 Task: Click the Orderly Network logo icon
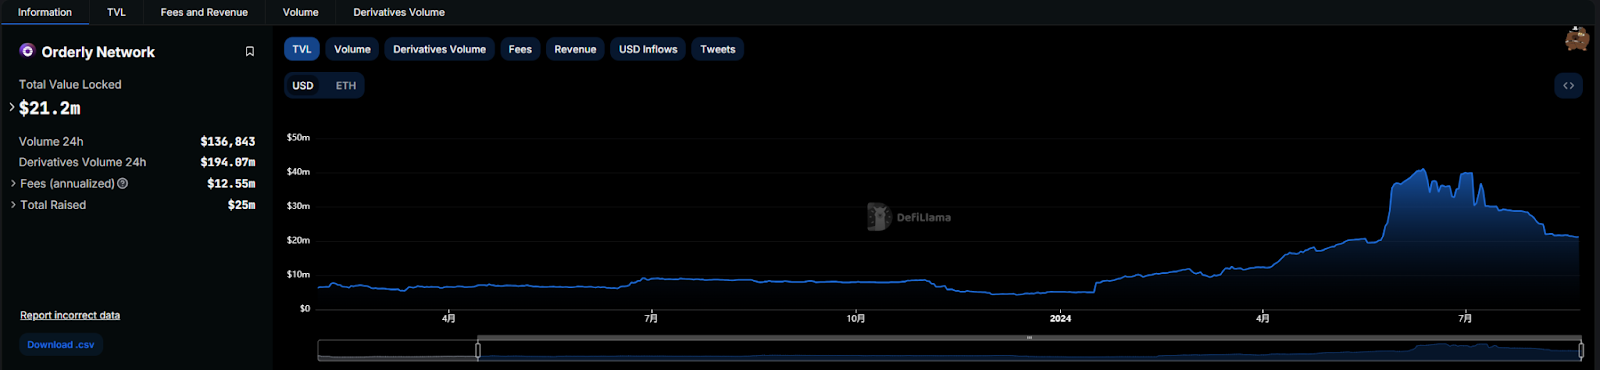click(27, 51)
